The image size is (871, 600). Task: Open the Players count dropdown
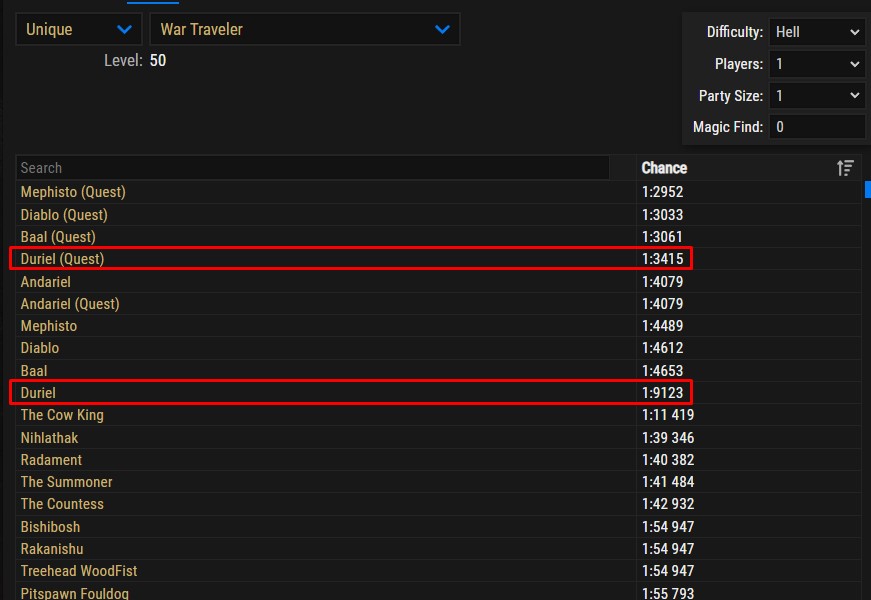pos(817,64)
